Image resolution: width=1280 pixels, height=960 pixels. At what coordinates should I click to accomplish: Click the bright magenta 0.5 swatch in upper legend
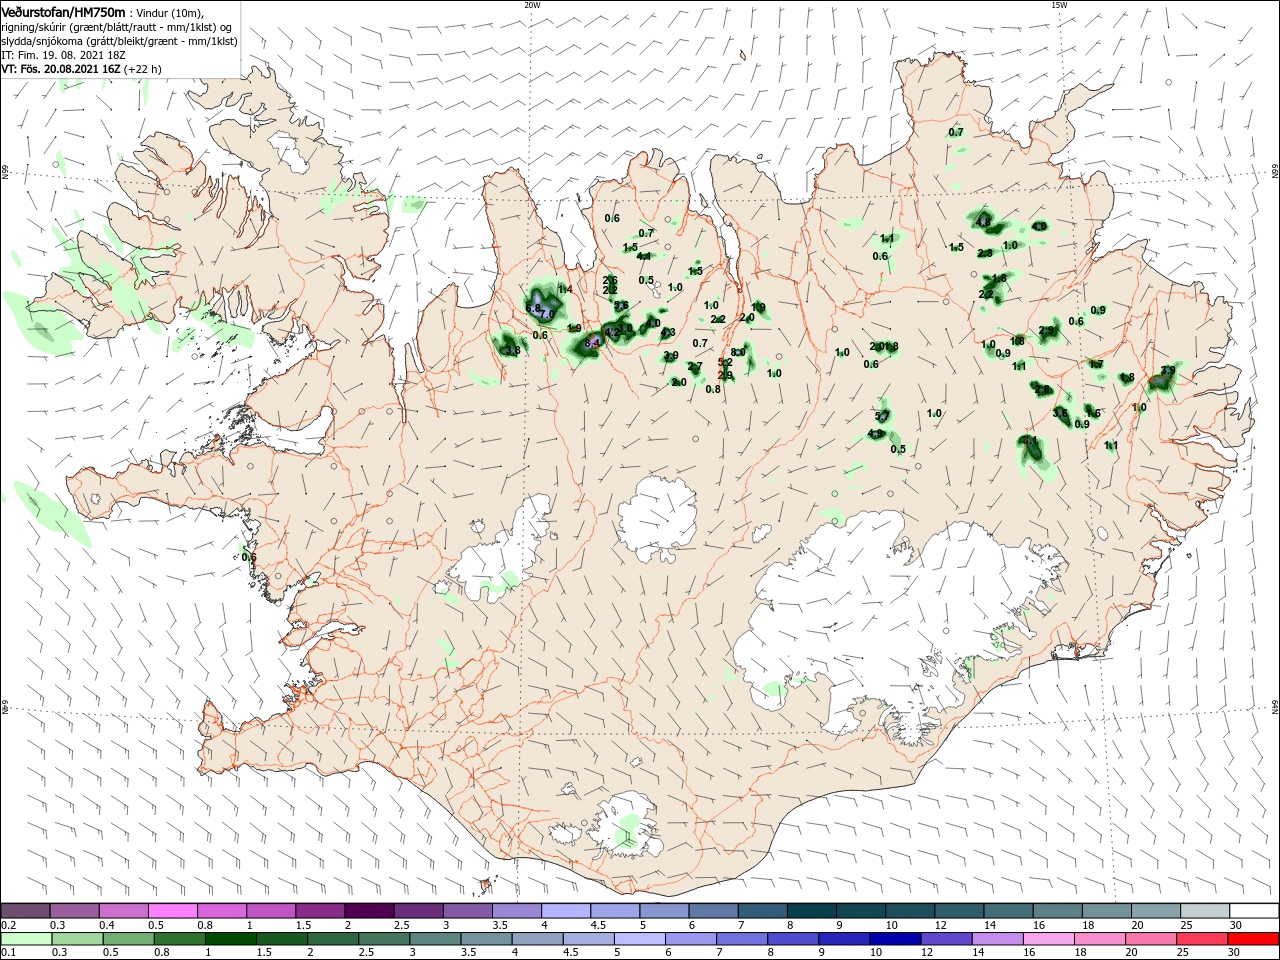(x=173, y=910)
